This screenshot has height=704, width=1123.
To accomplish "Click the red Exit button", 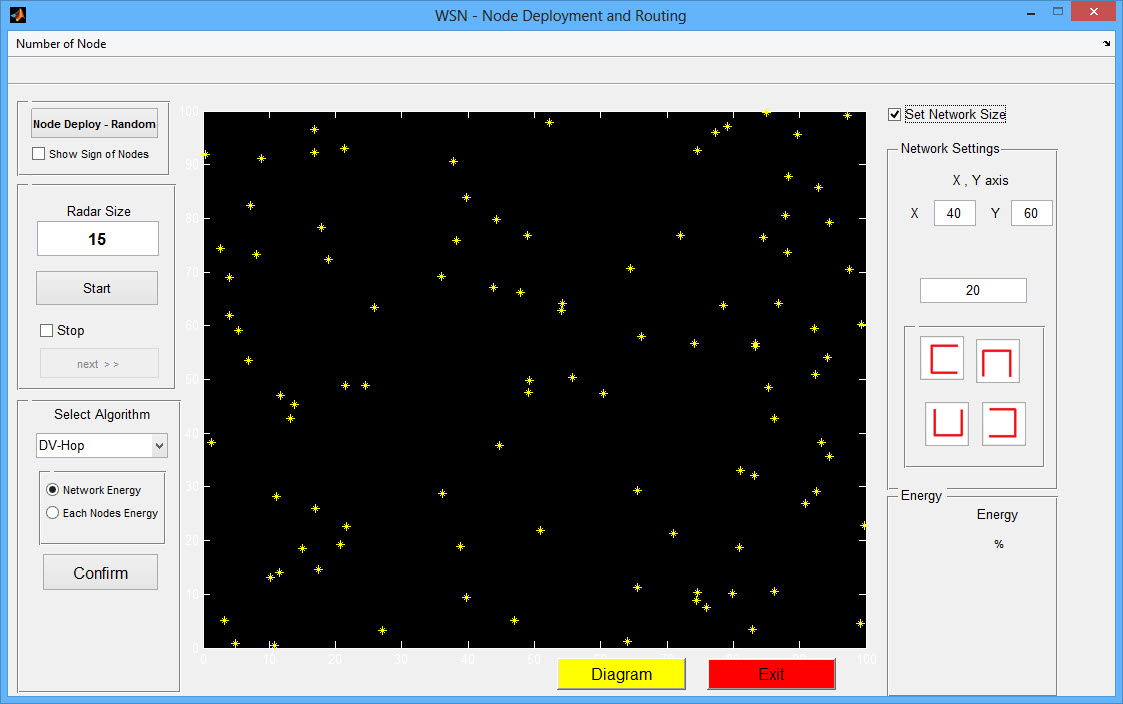I will point(771,674).
